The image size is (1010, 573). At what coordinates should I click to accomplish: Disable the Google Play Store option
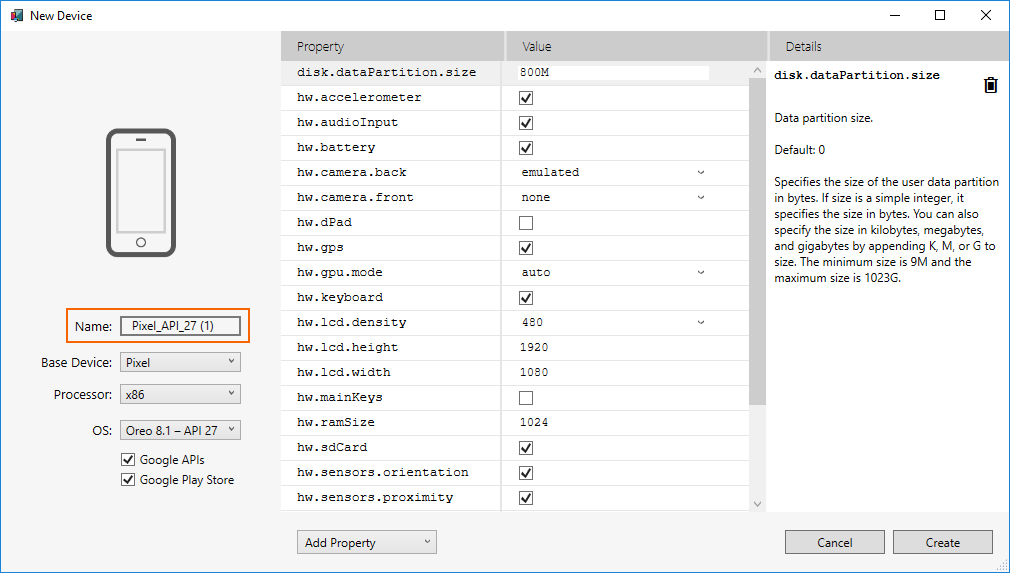click(128, 480)
